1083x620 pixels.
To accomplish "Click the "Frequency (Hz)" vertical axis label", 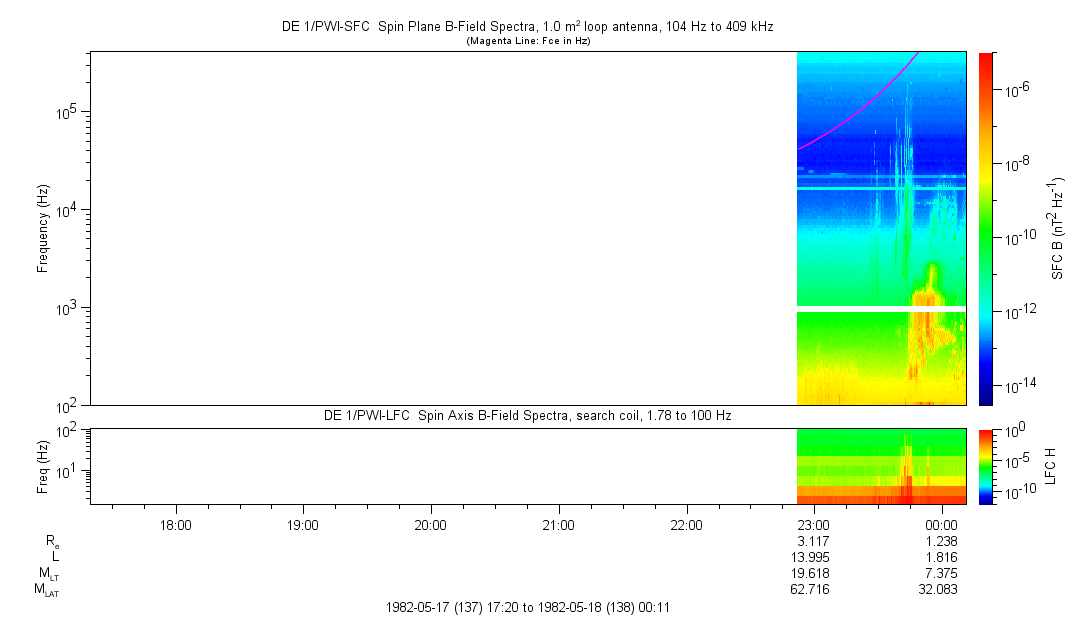I will point(43,228).
